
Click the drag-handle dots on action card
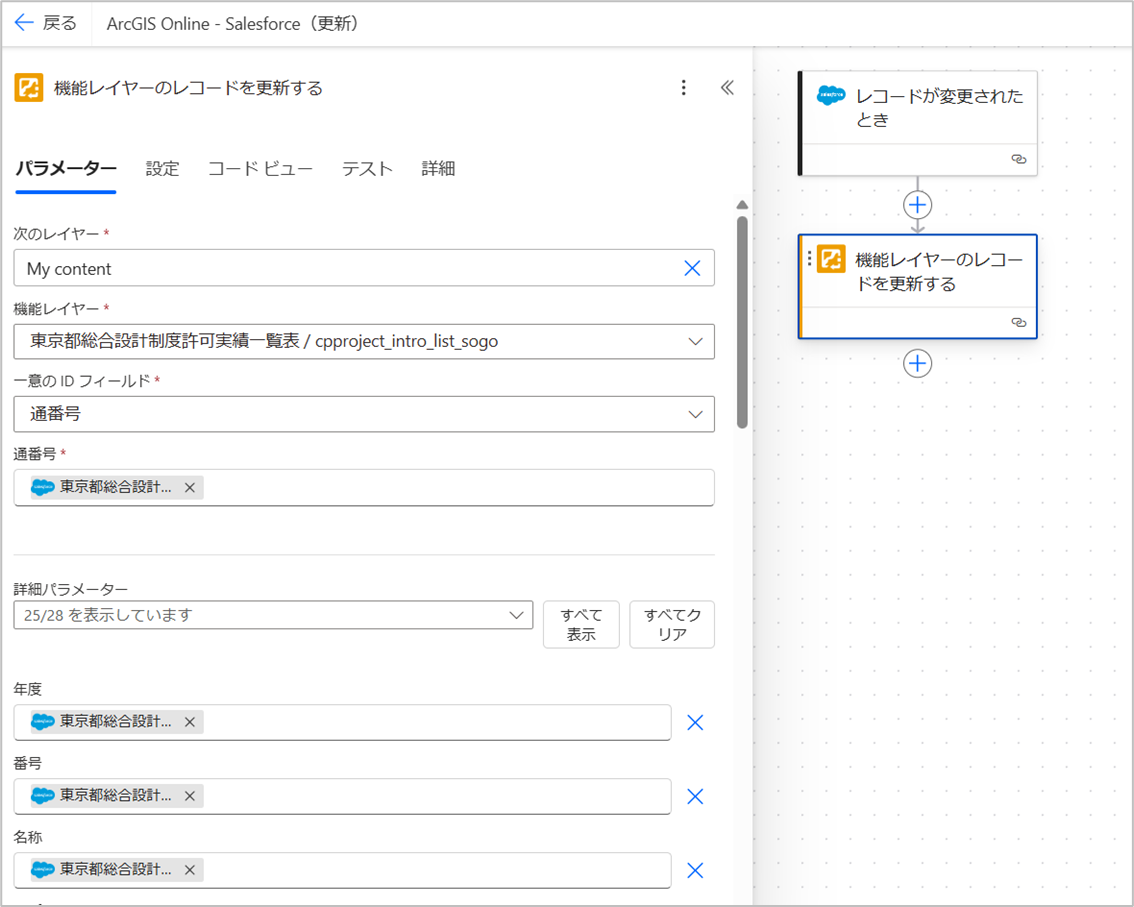(809, 258)
